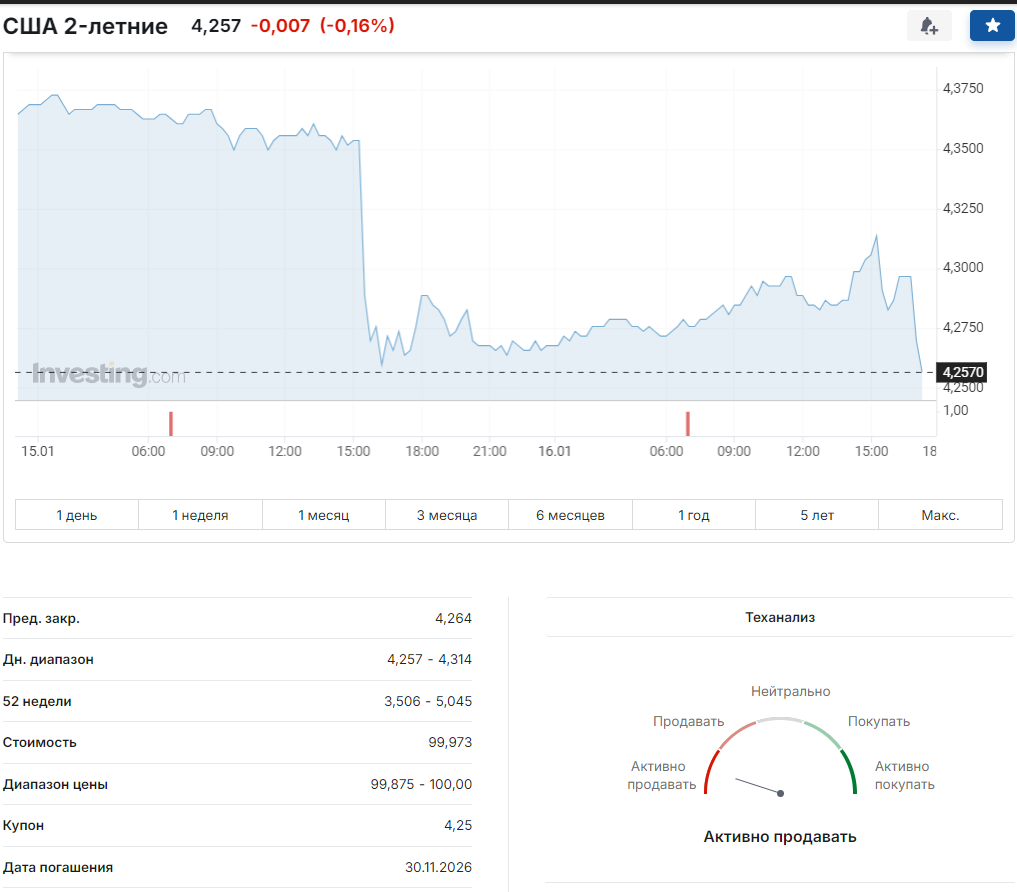The image size is (1017, 892).
Task: Click the price value 99,973
Action: 450,742
